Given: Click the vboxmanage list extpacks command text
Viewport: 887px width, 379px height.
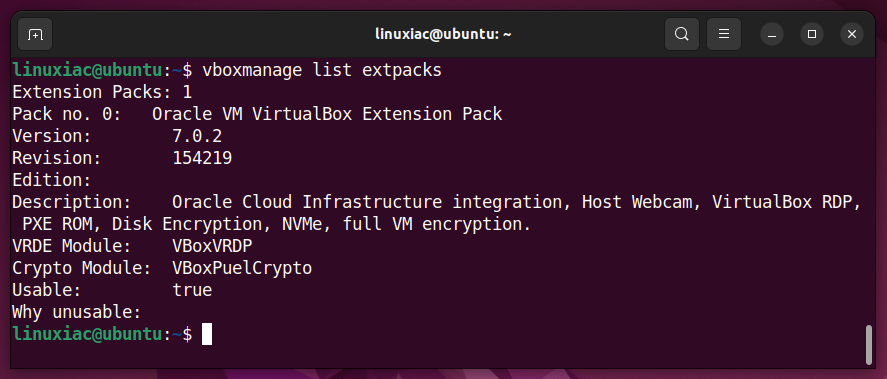Looking at the screenshot, I should tap(322, 71).
